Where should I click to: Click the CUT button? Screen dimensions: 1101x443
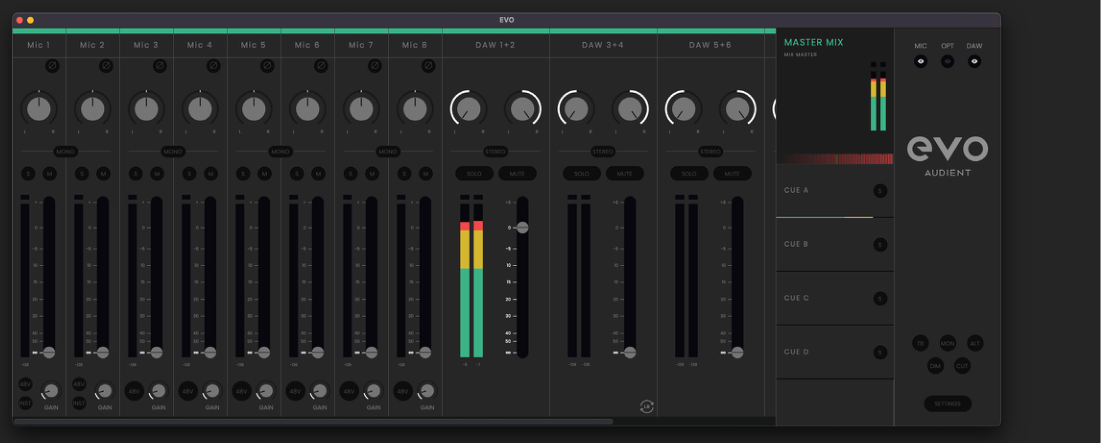pos(962,366)
